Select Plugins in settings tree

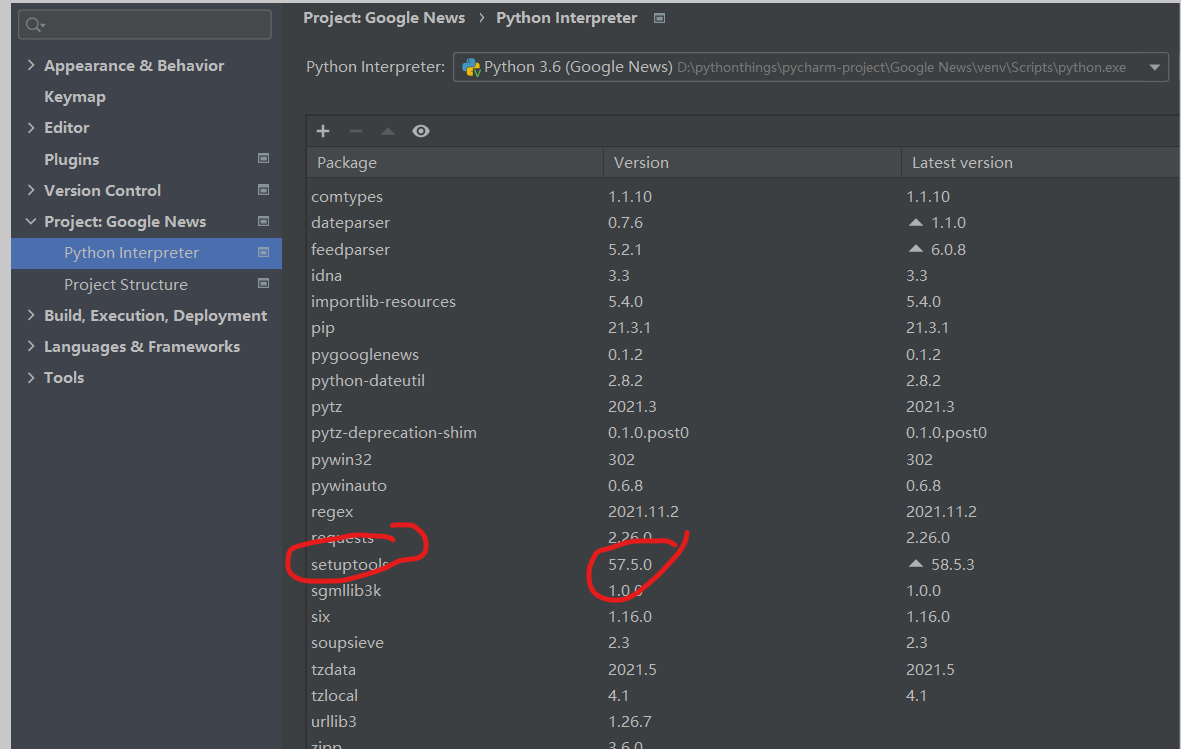coord(72,159)
